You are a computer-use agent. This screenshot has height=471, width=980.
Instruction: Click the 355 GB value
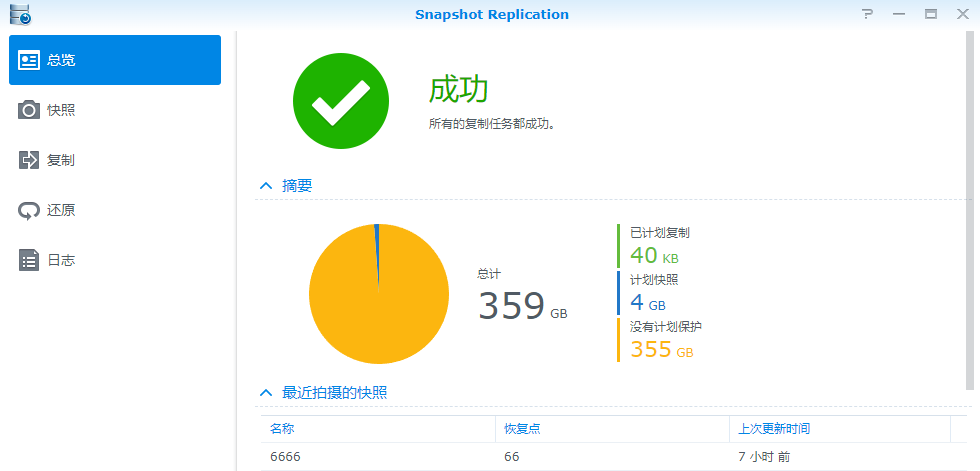(662, 350)
